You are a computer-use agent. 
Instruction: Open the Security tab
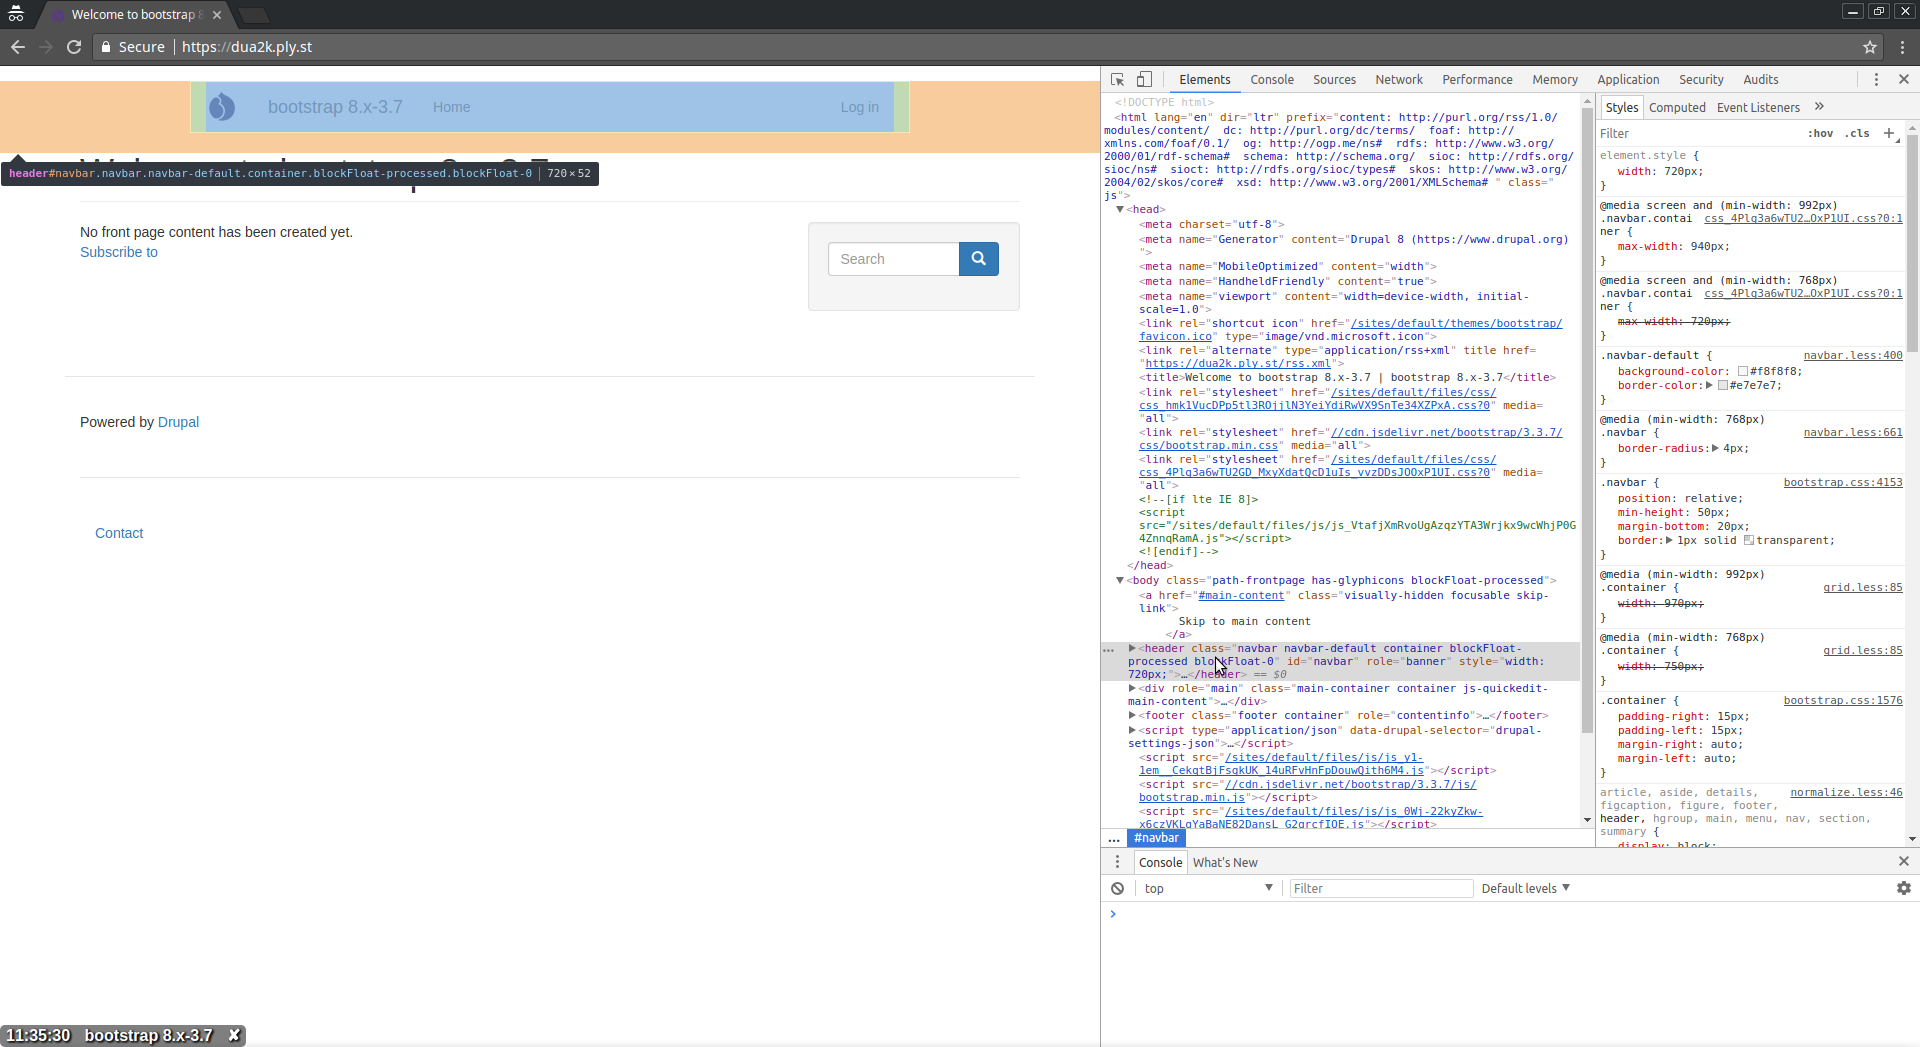click(1701, 79)
